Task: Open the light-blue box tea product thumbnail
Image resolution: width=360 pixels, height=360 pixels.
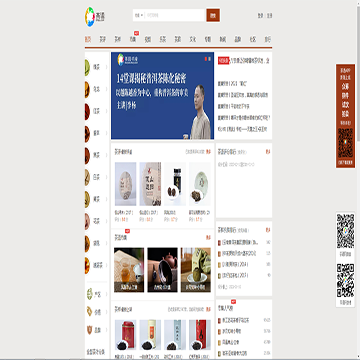Action: click(x=175, y=335)
